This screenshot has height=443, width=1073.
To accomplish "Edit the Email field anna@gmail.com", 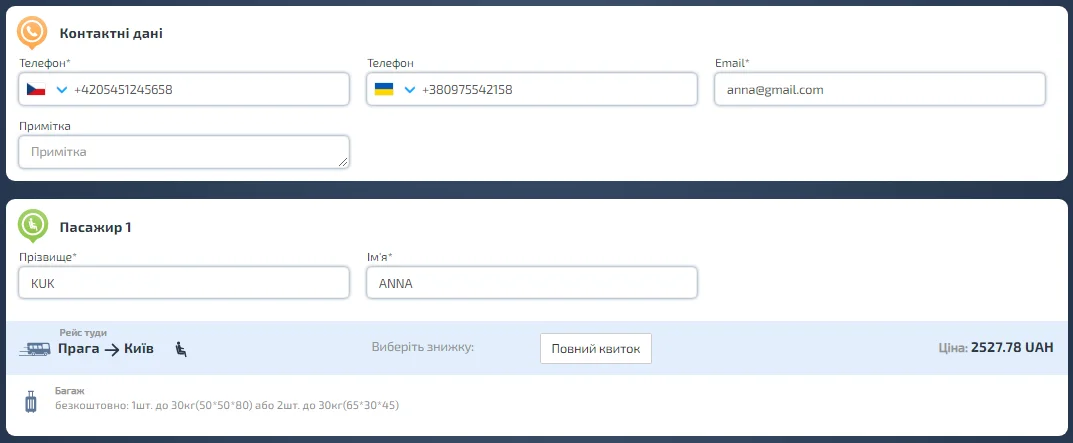I will coord(879,90).
